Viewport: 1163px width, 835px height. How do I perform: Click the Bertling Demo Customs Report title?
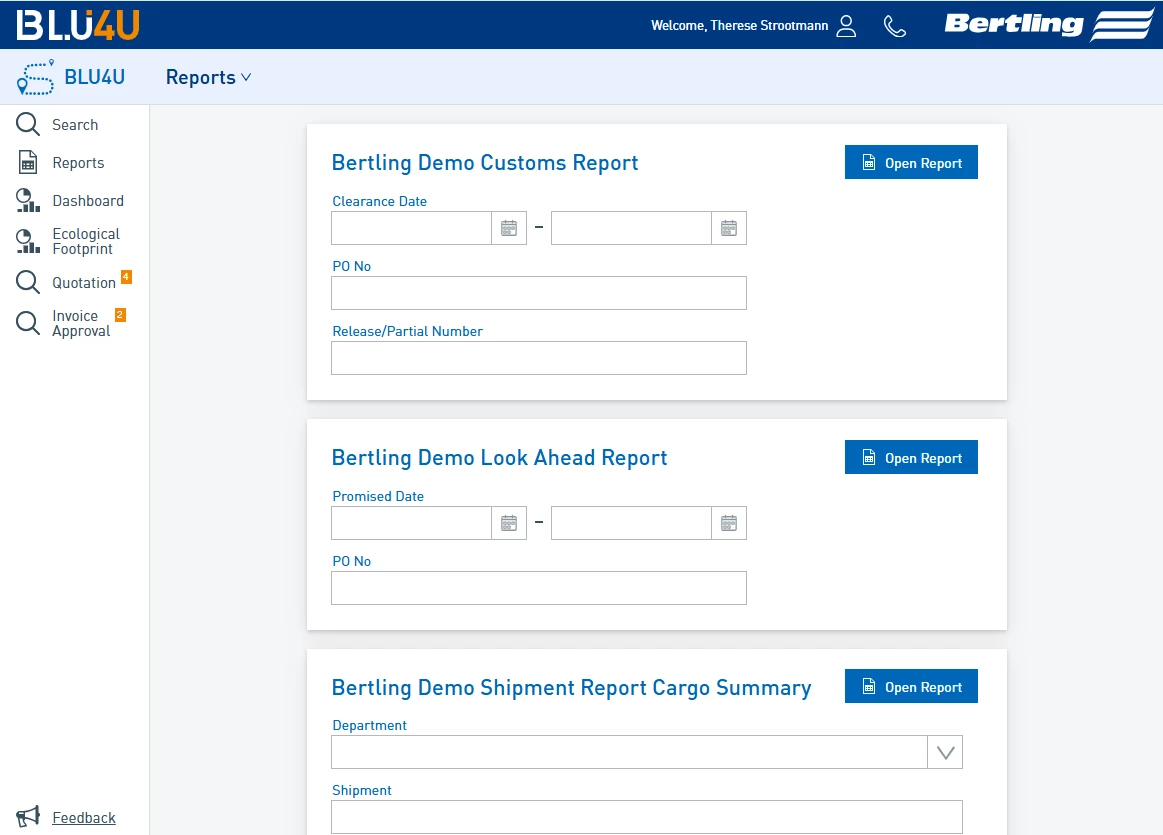point(485,162)
